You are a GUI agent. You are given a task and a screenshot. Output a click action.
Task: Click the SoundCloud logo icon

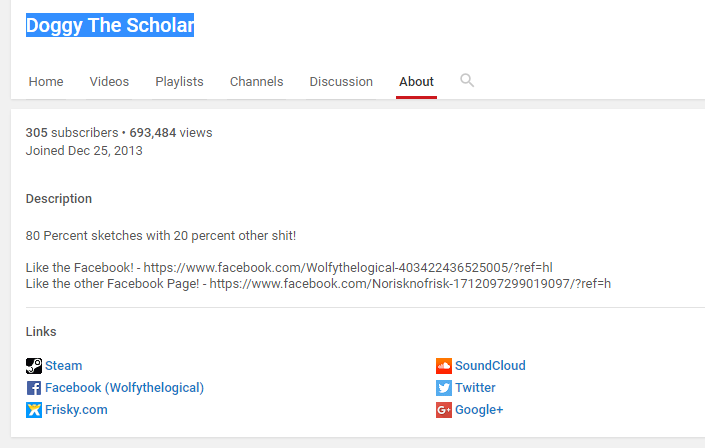tap(444, 366)
